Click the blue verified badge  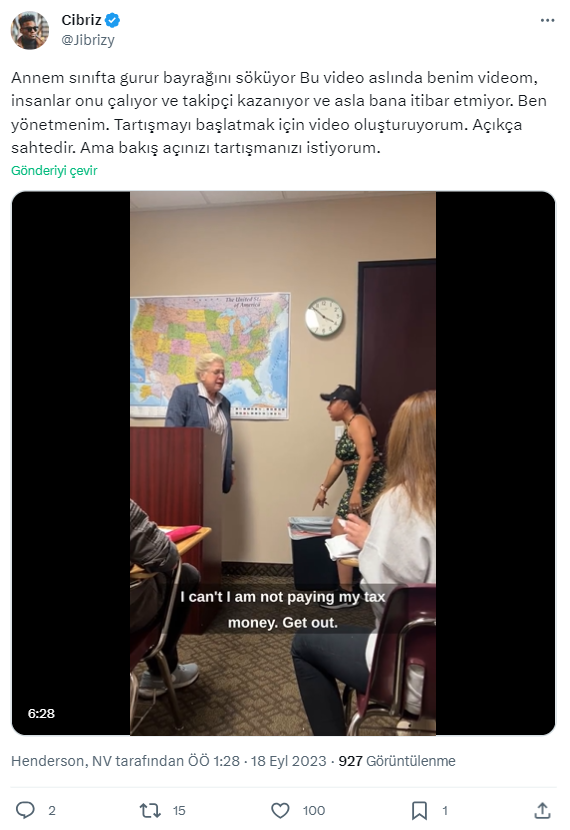[x=112, y=20]
